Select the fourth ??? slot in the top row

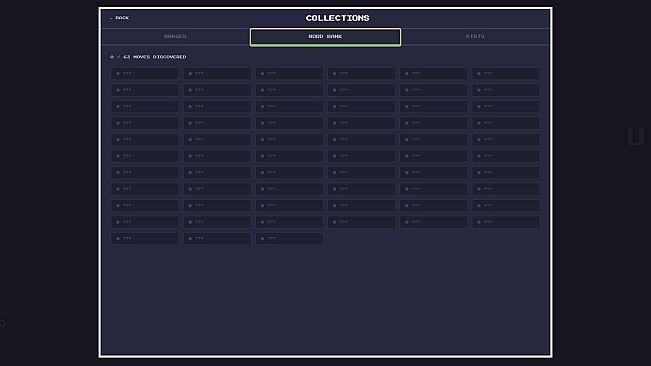point(362,74)
